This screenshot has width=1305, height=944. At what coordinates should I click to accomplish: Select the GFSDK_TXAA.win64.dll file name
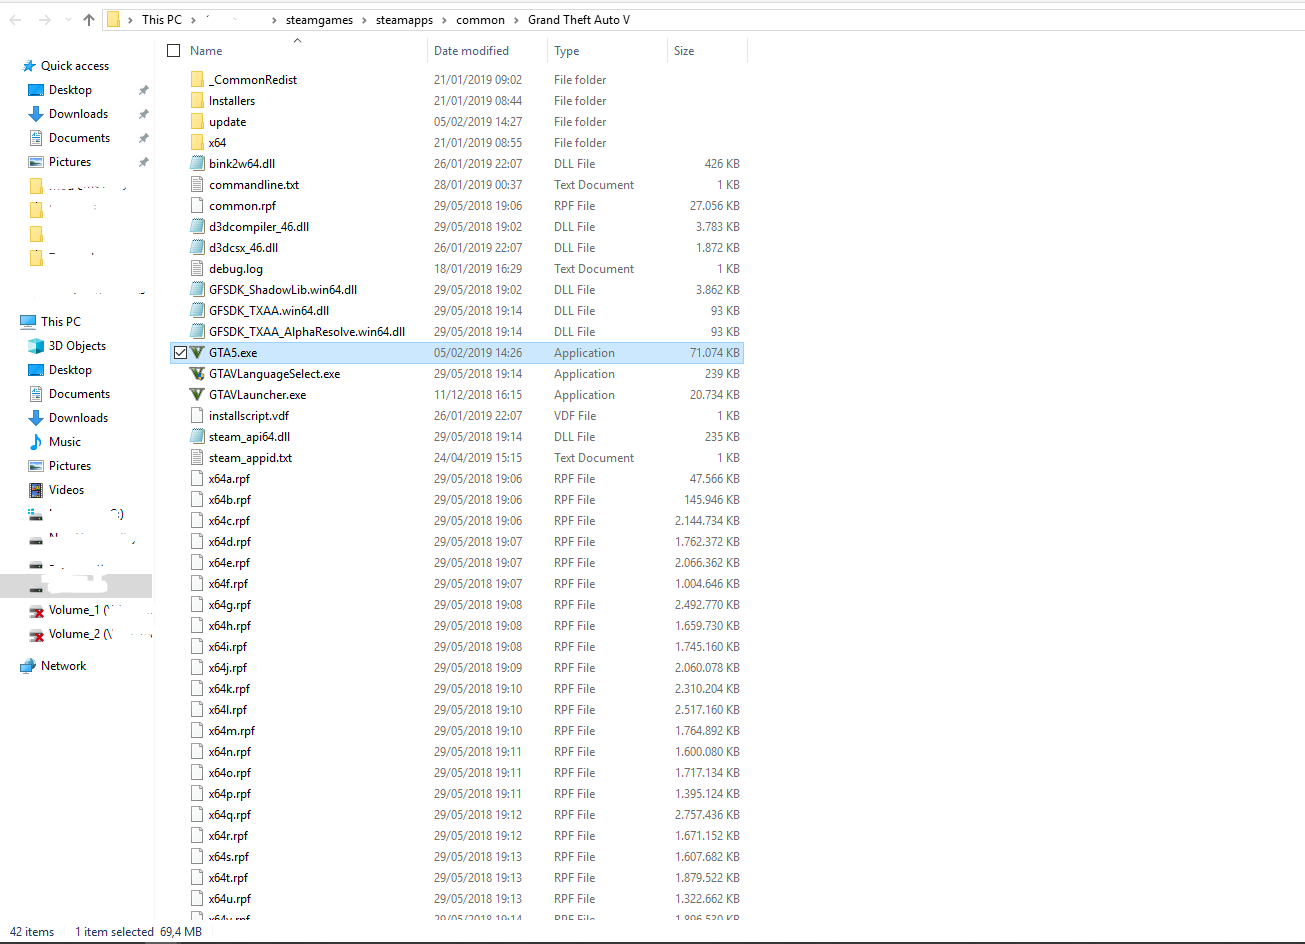click(x=269, y=311)
